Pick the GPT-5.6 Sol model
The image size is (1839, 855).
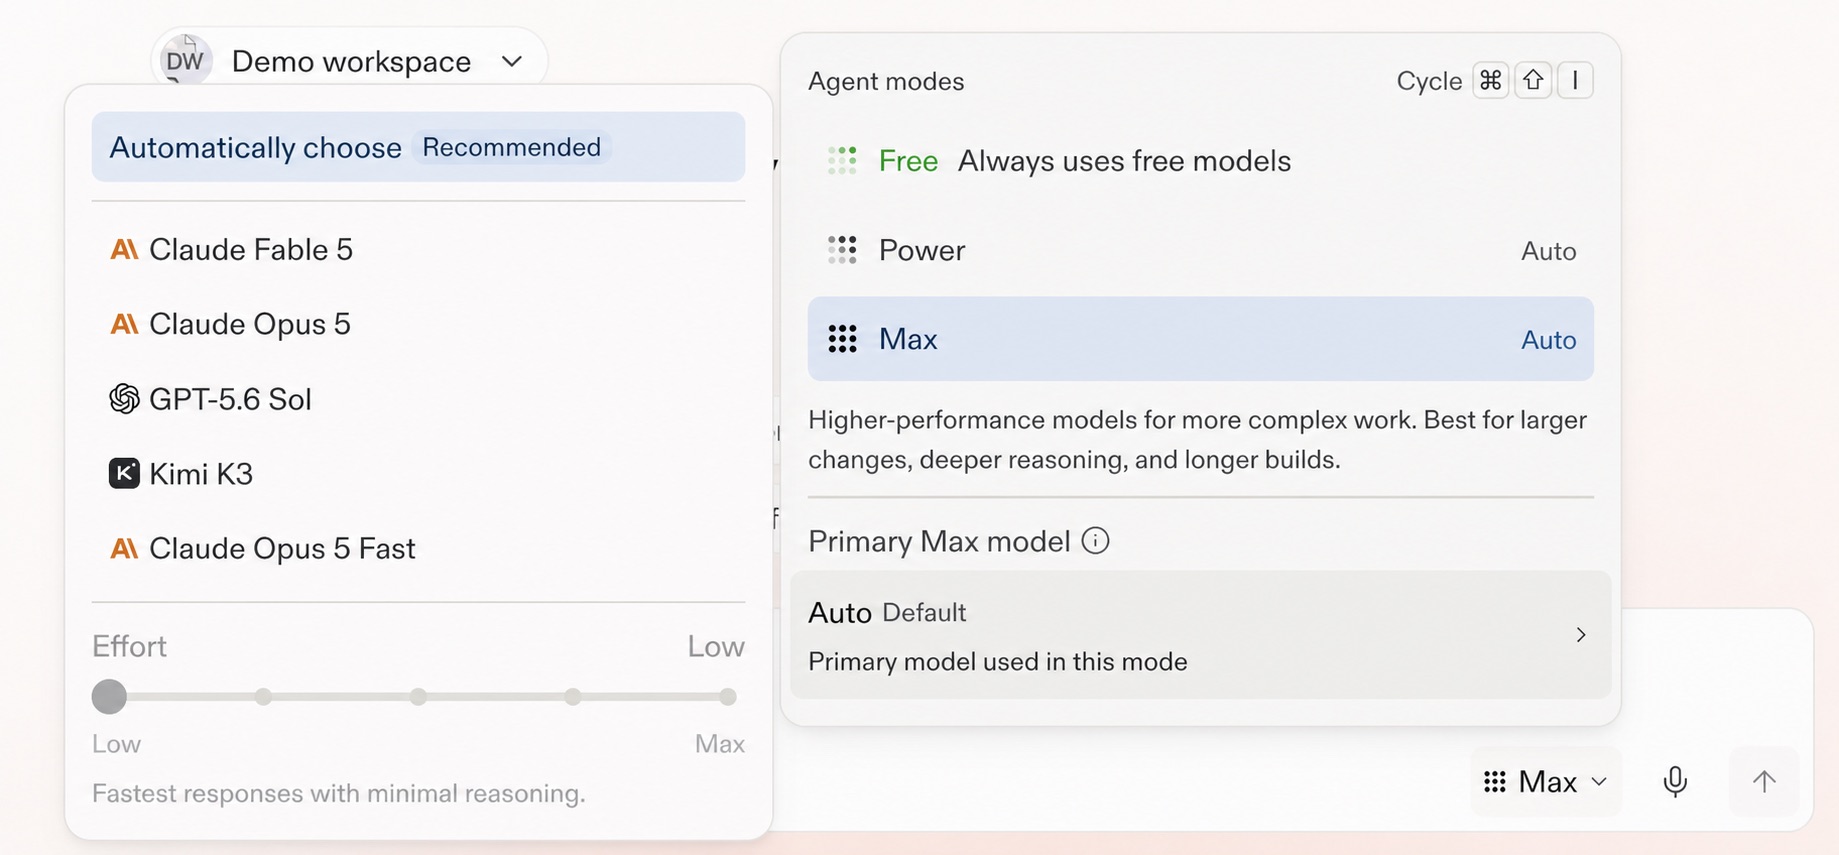pos(418,399)
